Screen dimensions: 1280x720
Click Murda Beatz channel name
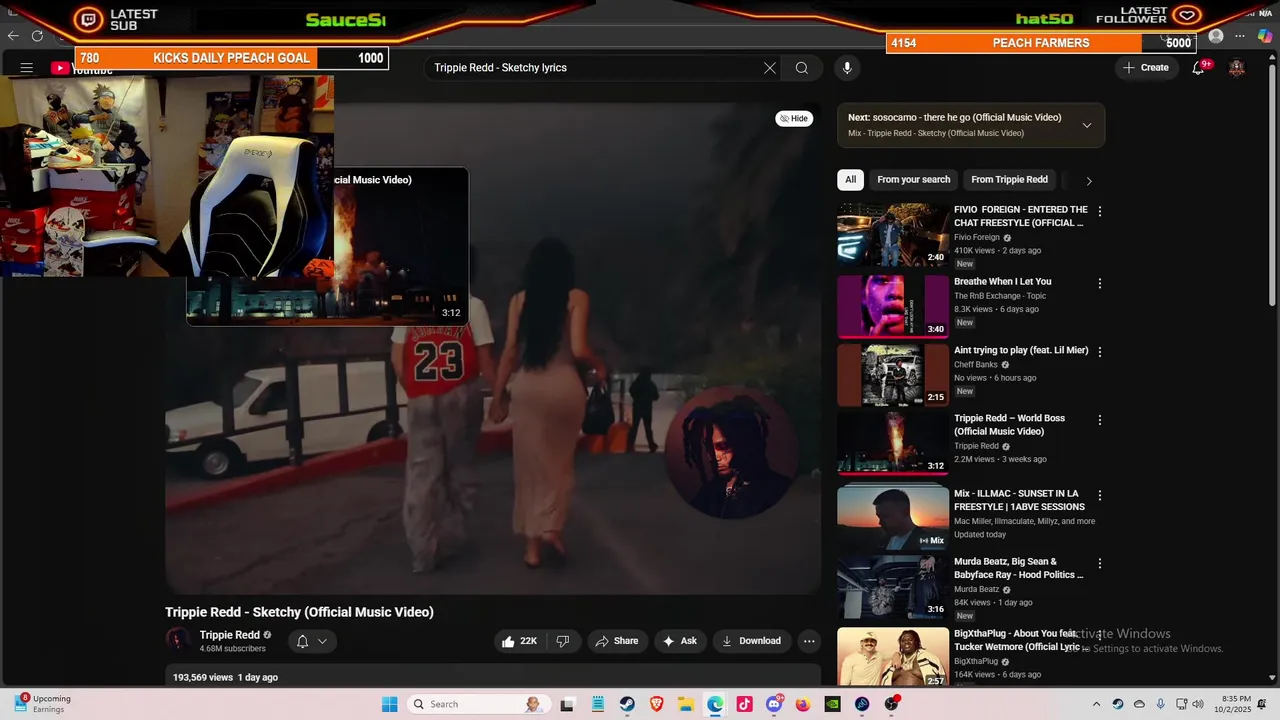coord(977,589)
